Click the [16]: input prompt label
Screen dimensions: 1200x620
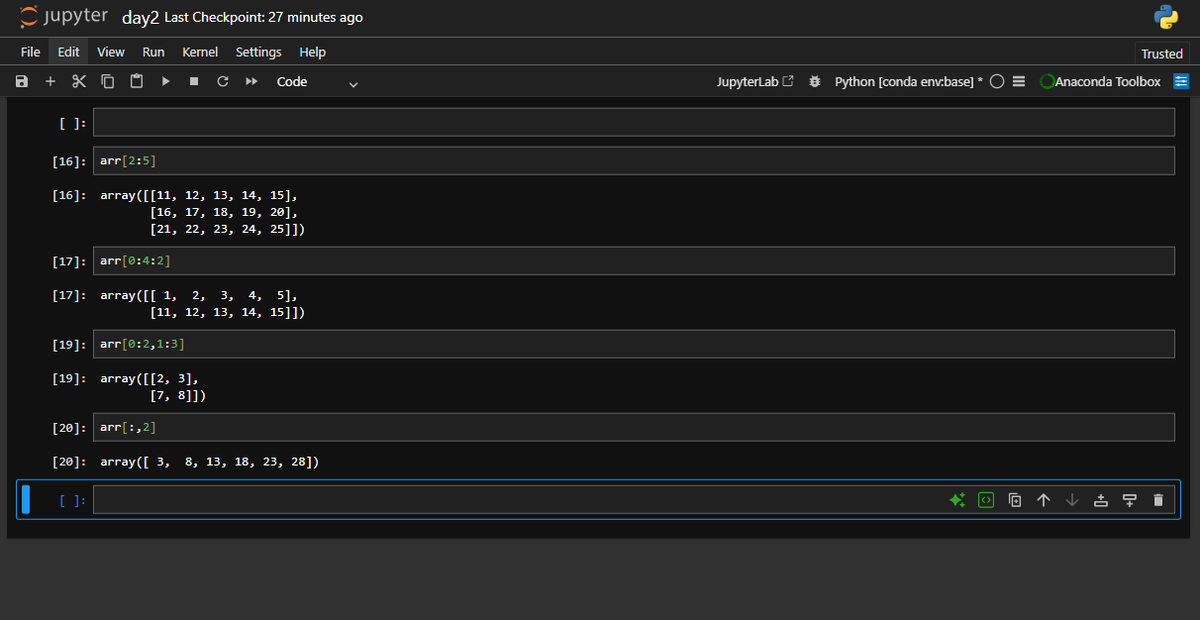click(x=69, y=161)
